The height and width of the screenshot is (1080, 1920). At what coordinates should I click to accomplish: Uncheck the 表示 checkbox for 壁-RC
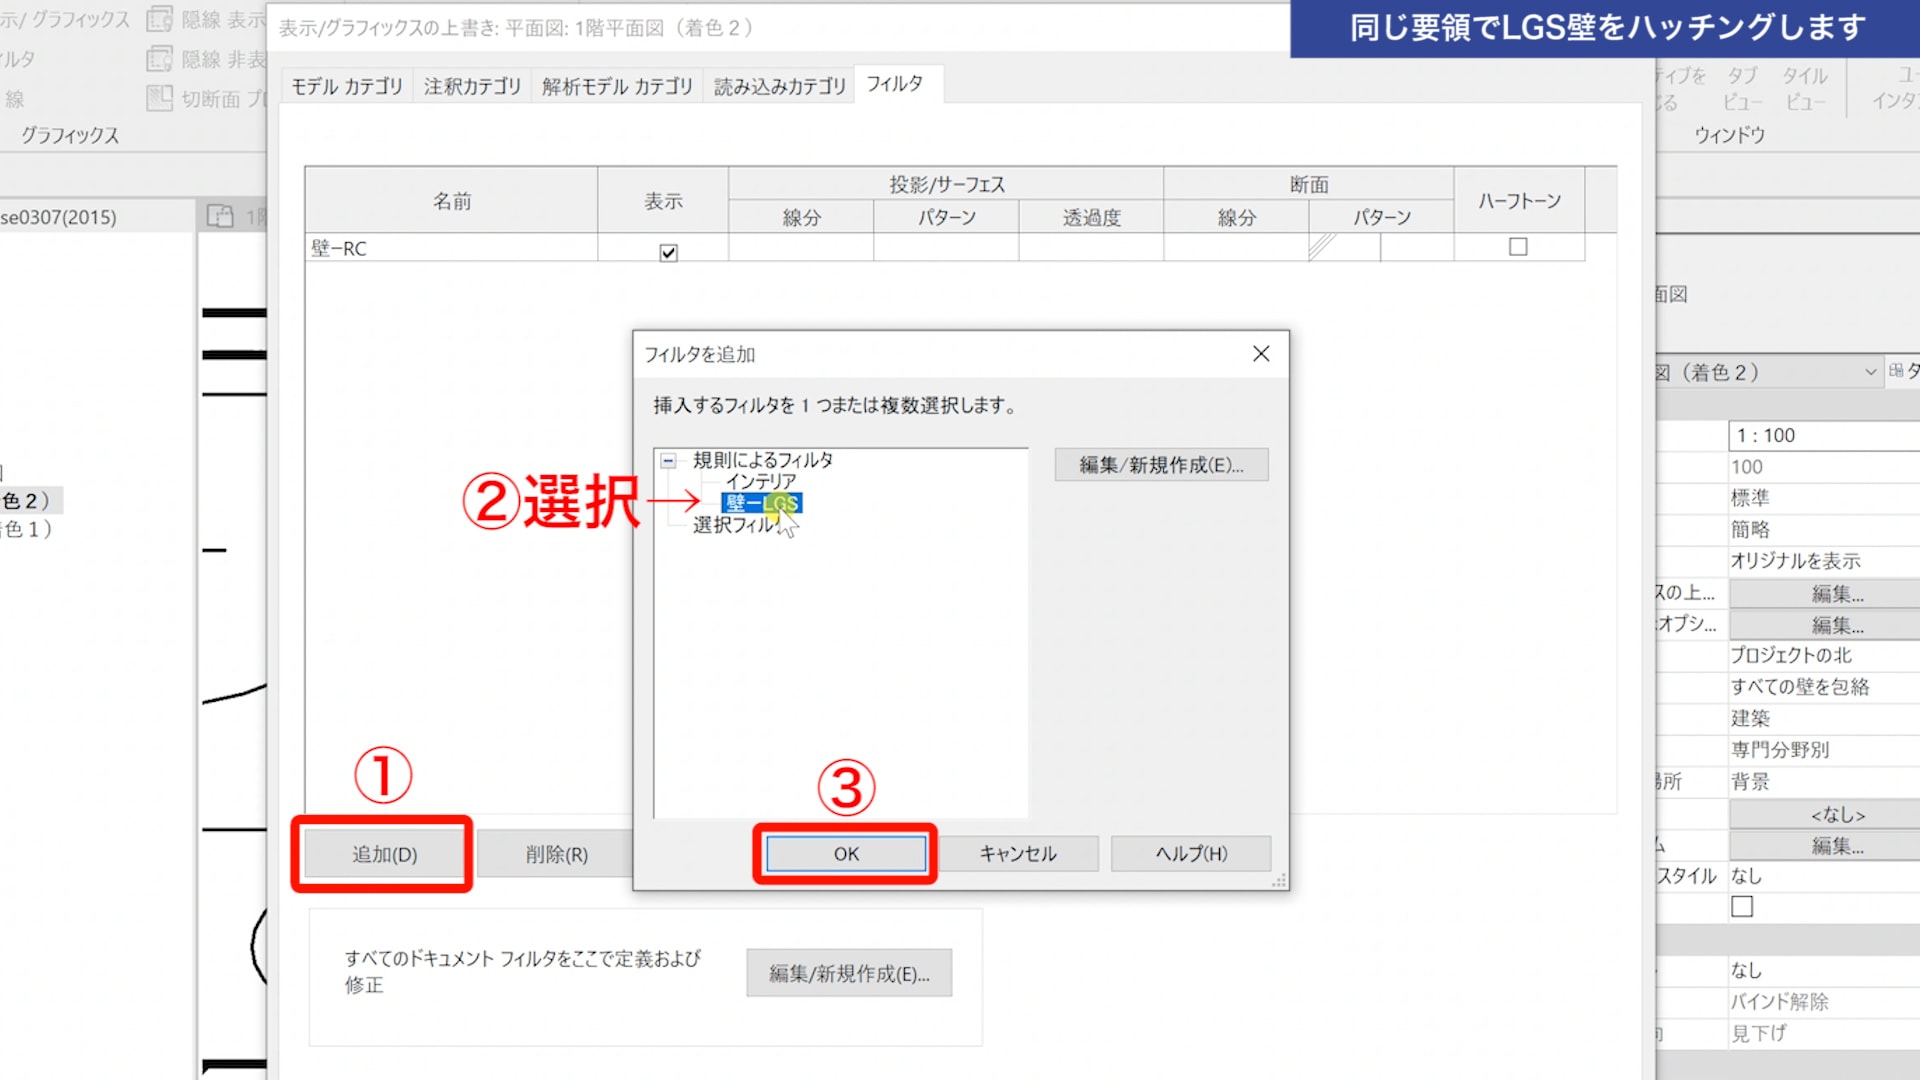(668, 253)
